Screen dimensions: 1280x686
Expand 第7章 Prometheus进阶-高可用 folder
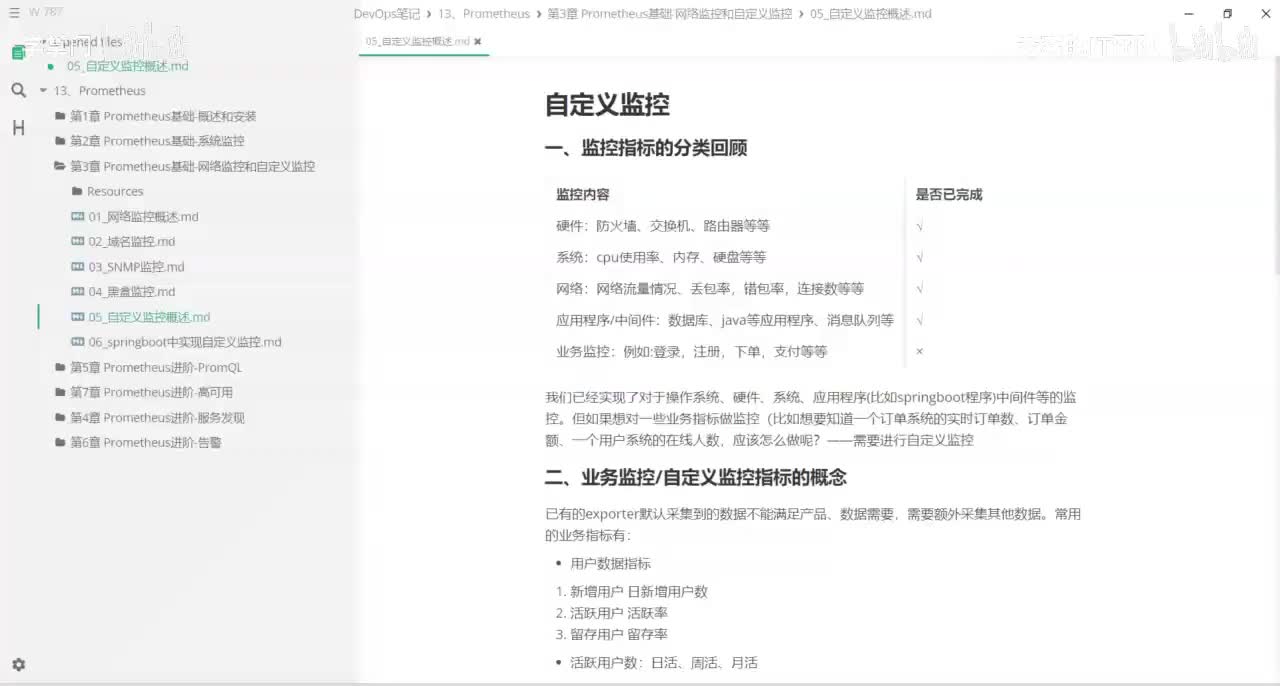click(151, 392)
